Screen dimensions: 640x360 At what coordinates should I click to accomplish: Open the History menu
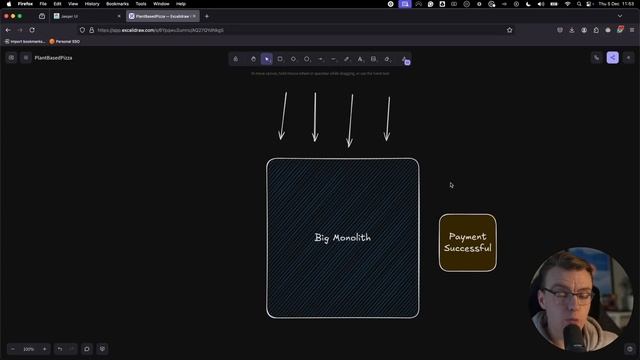[x=92, y=4]
